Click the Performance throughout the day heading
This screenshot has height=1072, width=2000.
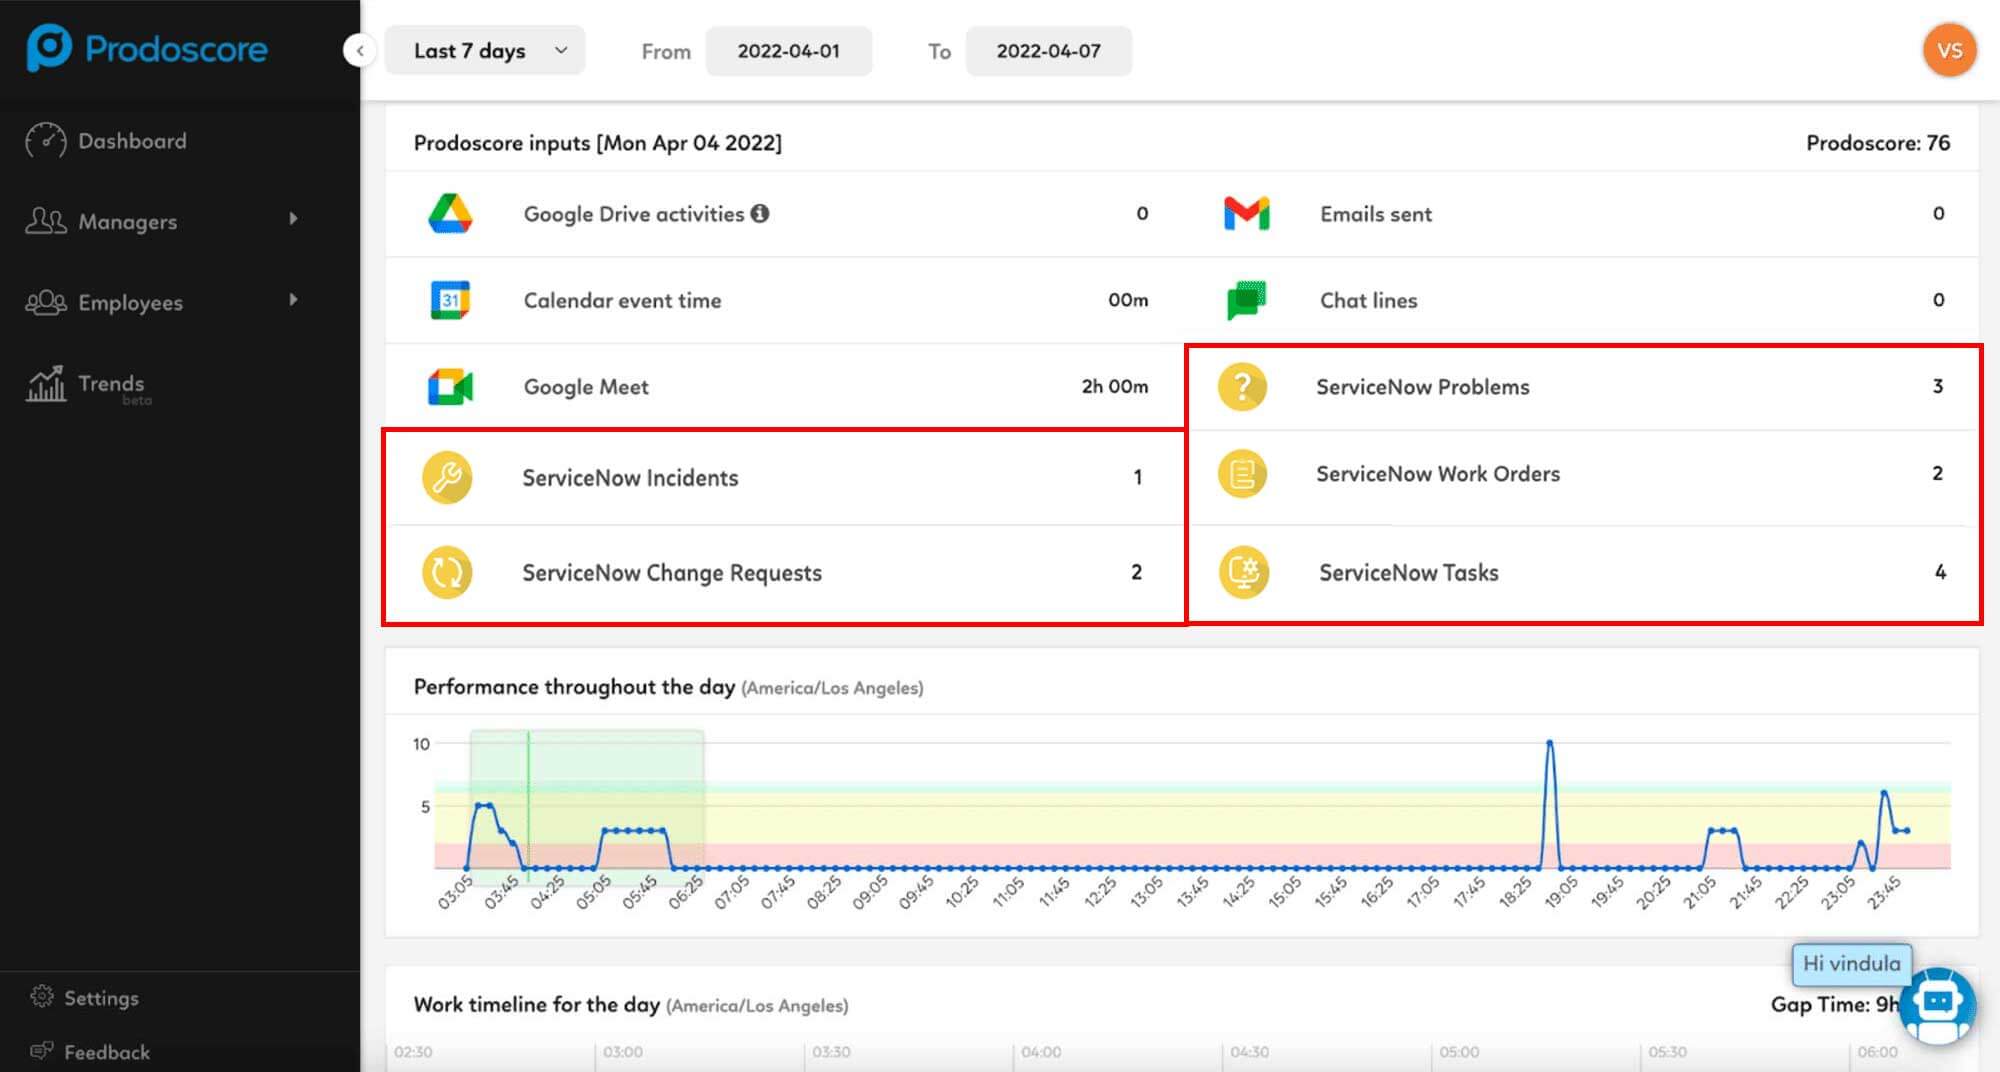[x=574, y=687]
